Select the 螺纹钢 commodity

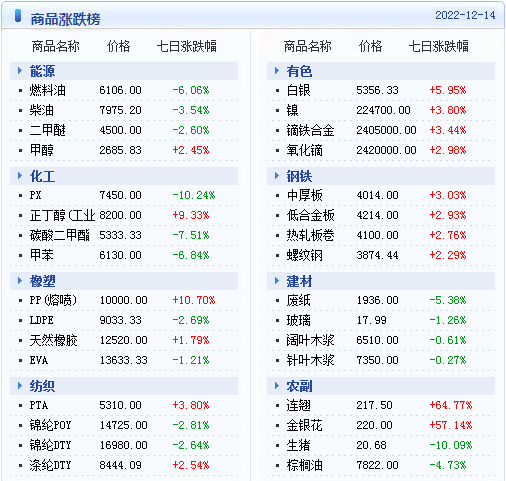(305, 255)
